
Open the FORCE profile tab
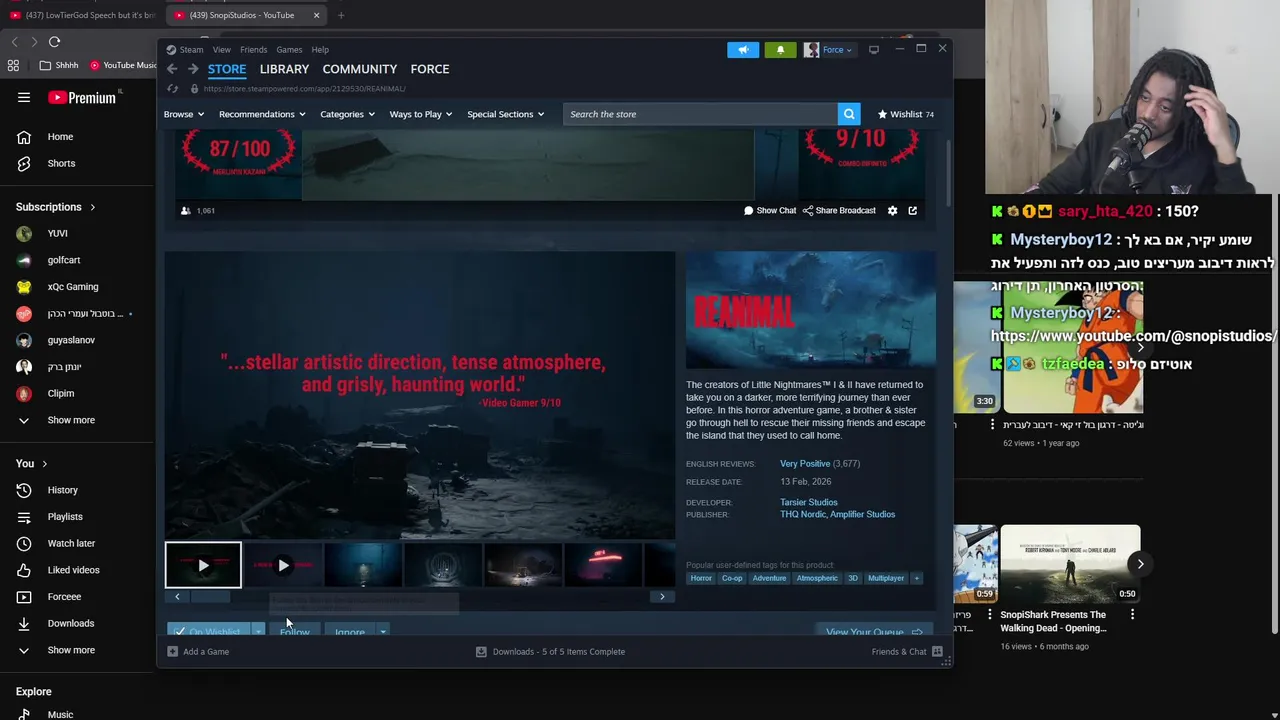(430, 69)
